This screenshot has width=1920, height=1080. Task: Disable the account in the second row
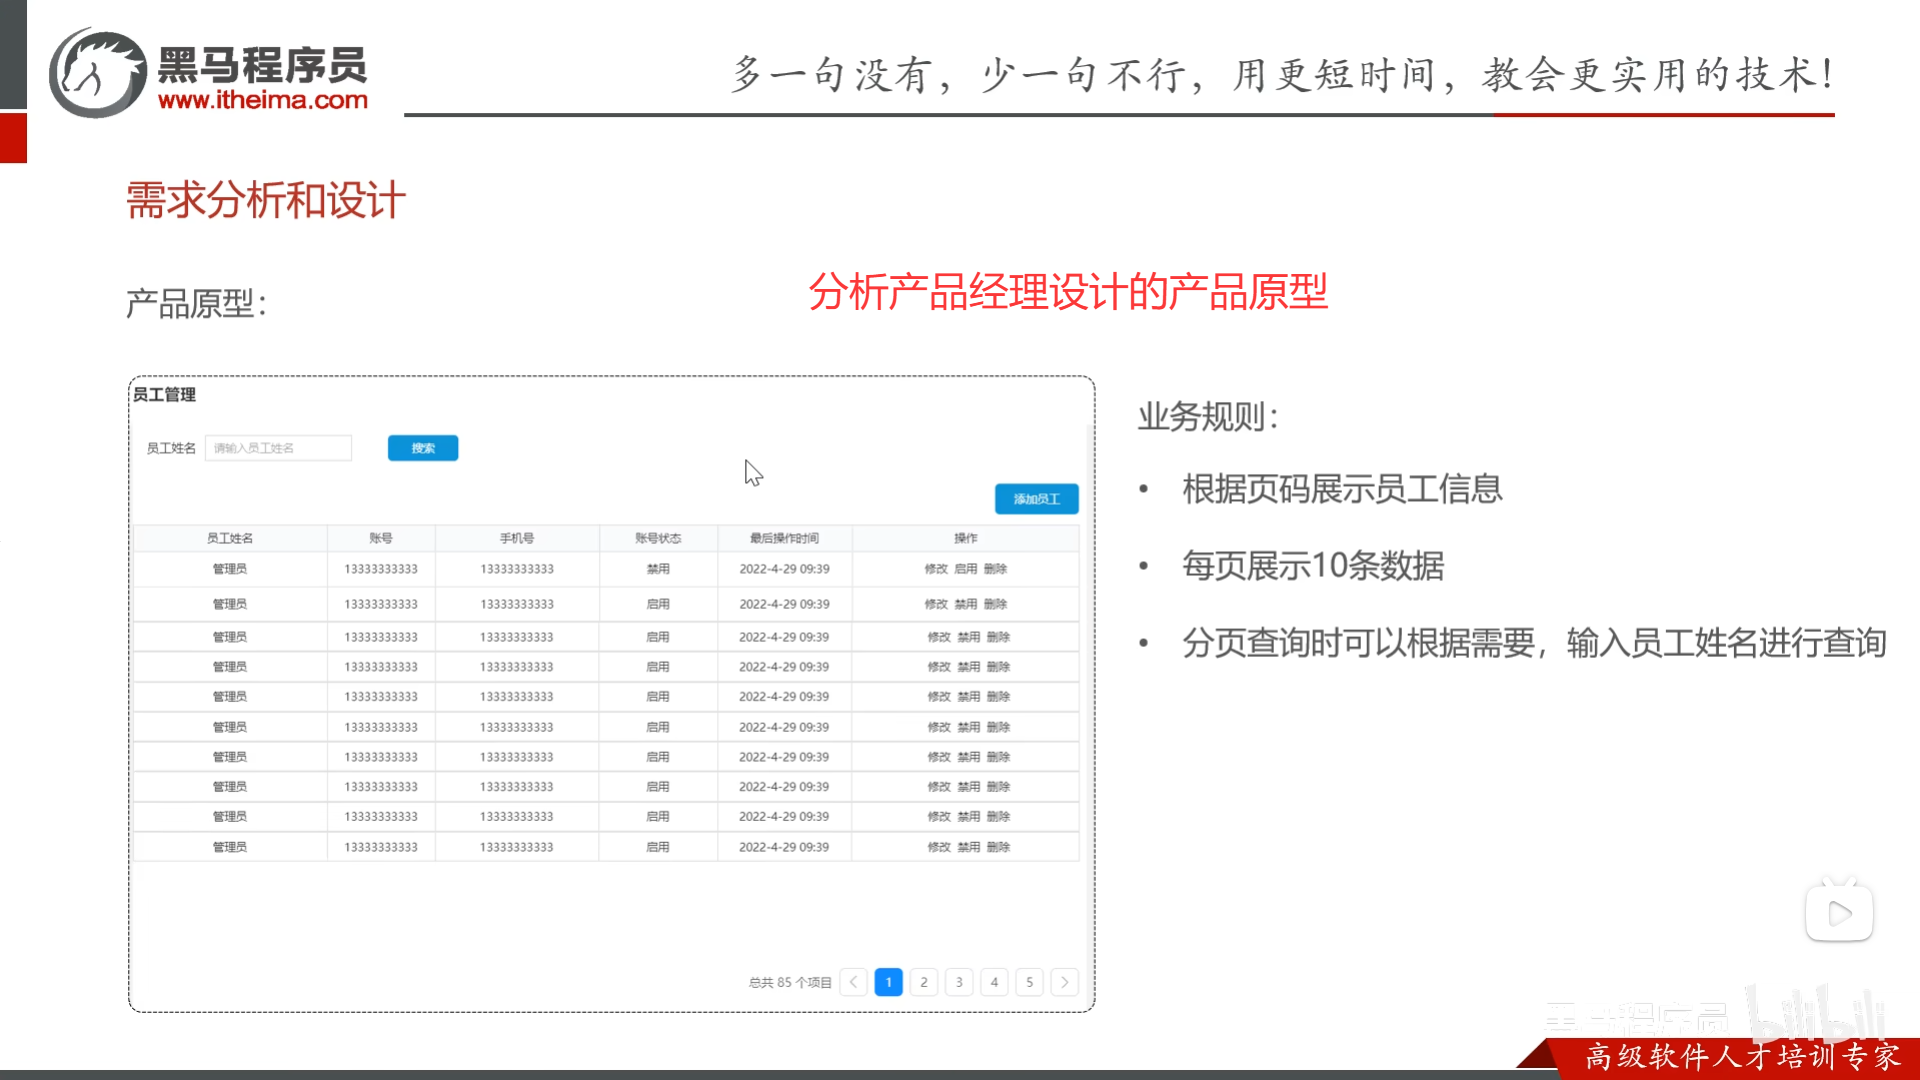(967, 604)
